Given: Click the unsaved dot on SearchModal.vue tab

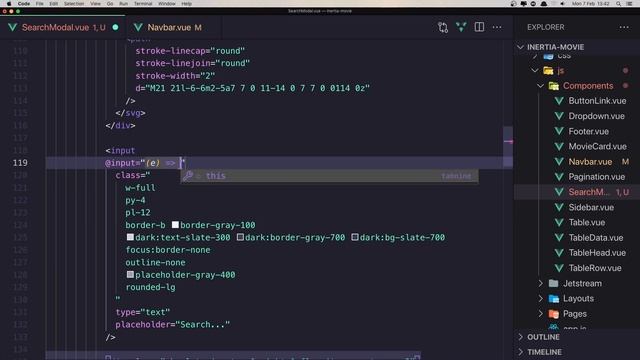Looking at the screenshot, I should [x=116, y=27].
